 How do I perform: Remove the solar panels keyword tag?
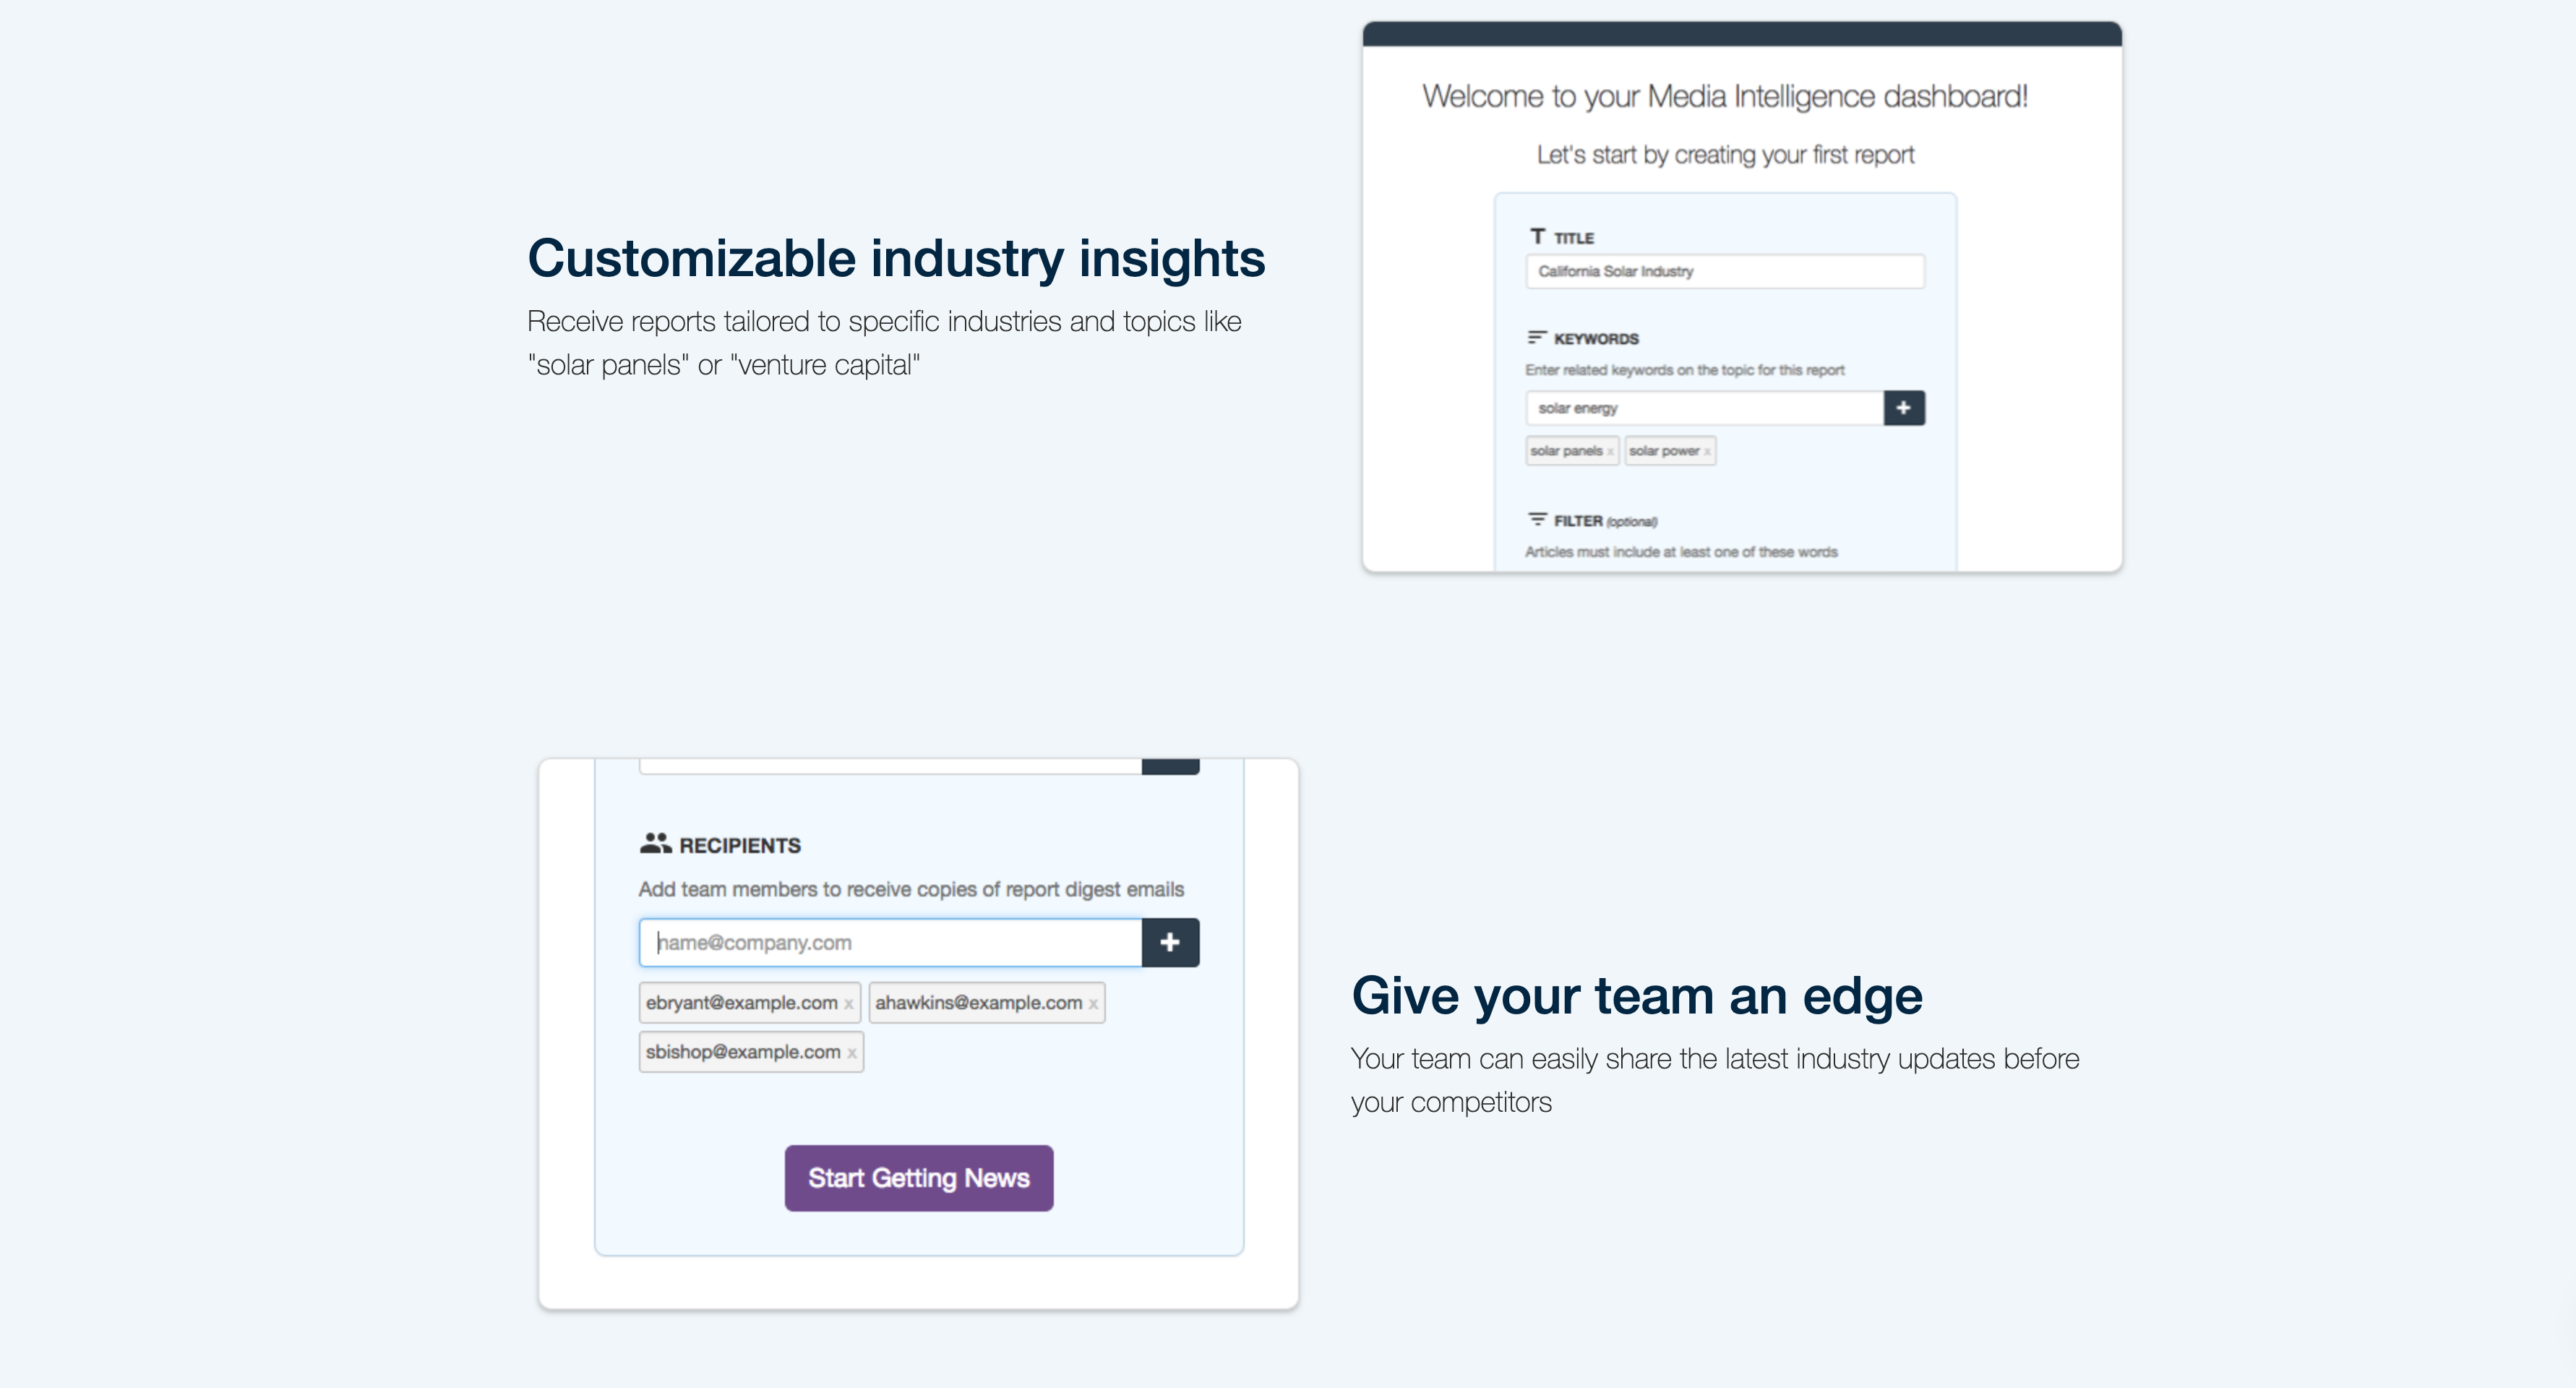click(x=1610, y=452)
